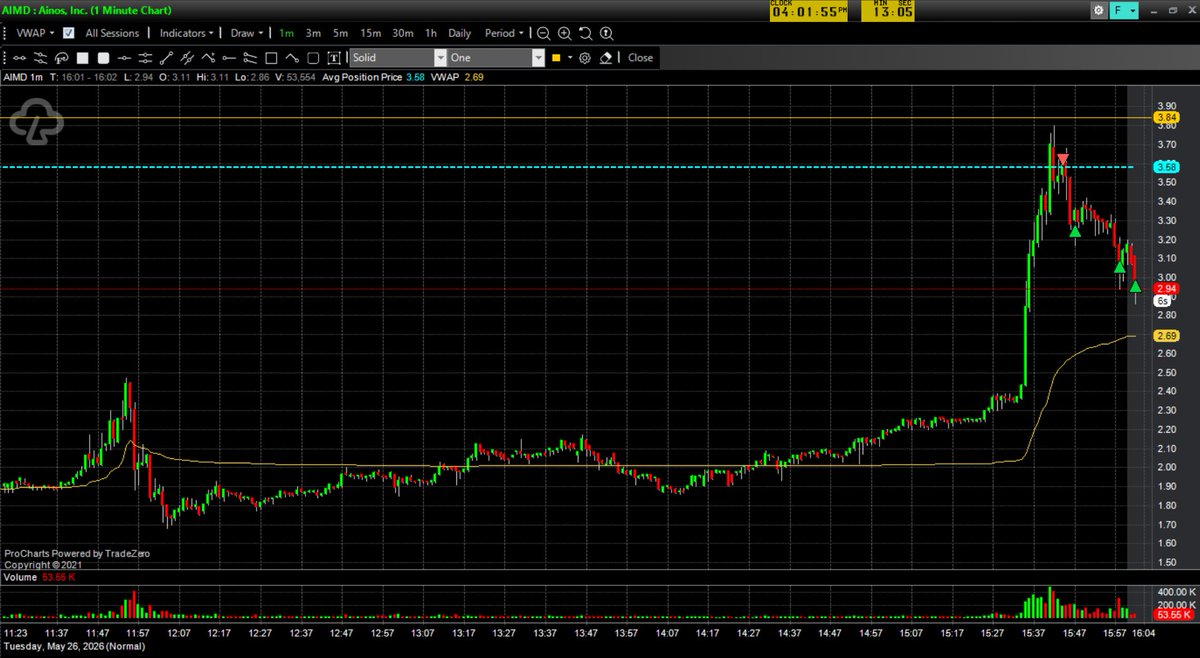Open window settings gear near title bar
Screen dimensions: 1200x658
(1098, 10)
